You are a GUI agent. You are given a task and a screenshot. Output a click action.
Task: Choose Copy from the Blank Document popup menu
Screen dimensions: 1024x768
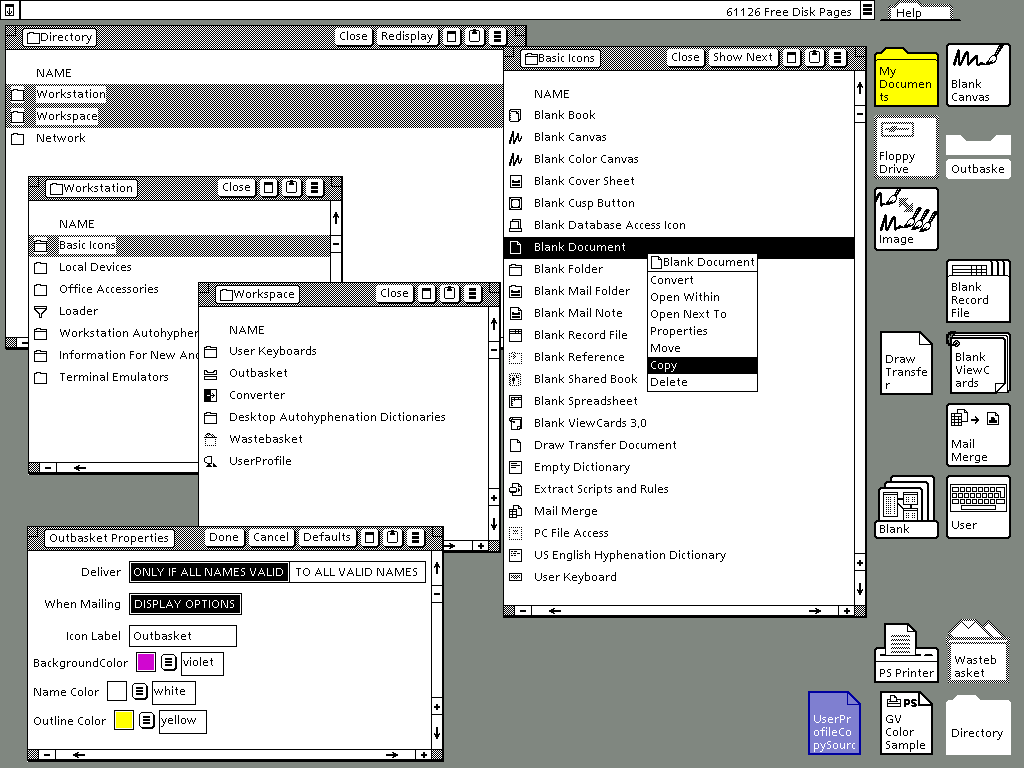pyautogui.click(x=702, y=365)
